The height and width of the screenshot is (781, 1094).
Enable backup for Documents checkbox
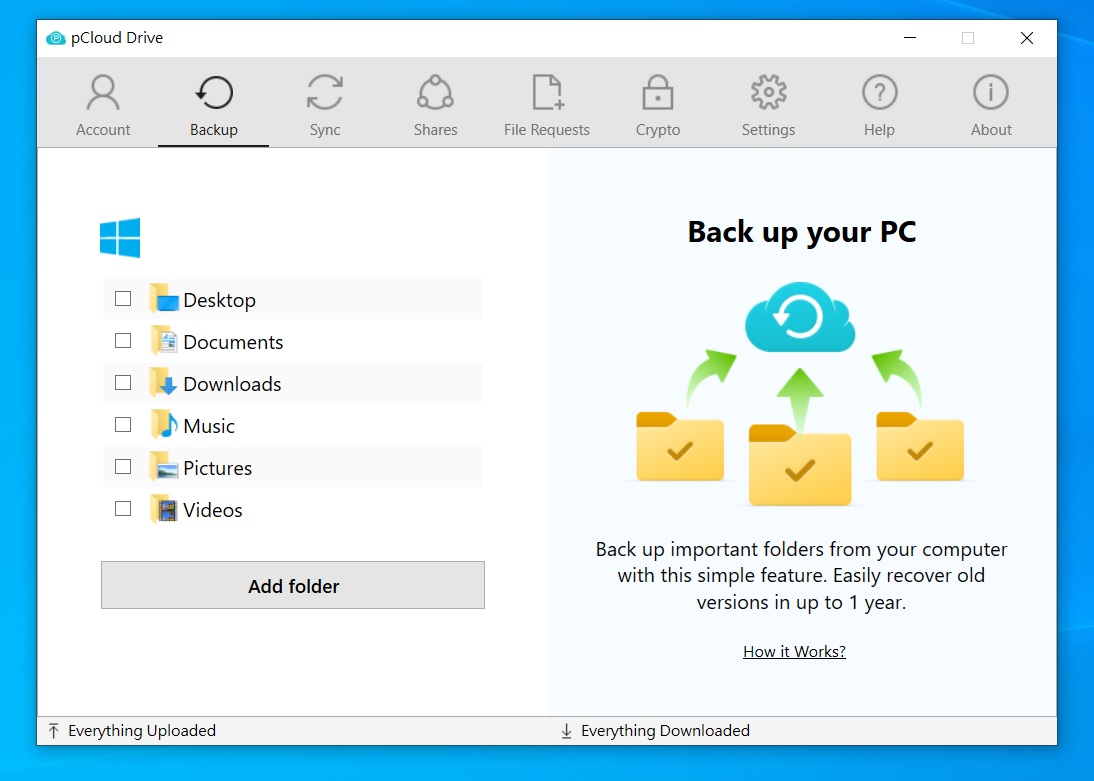[123, 341]
